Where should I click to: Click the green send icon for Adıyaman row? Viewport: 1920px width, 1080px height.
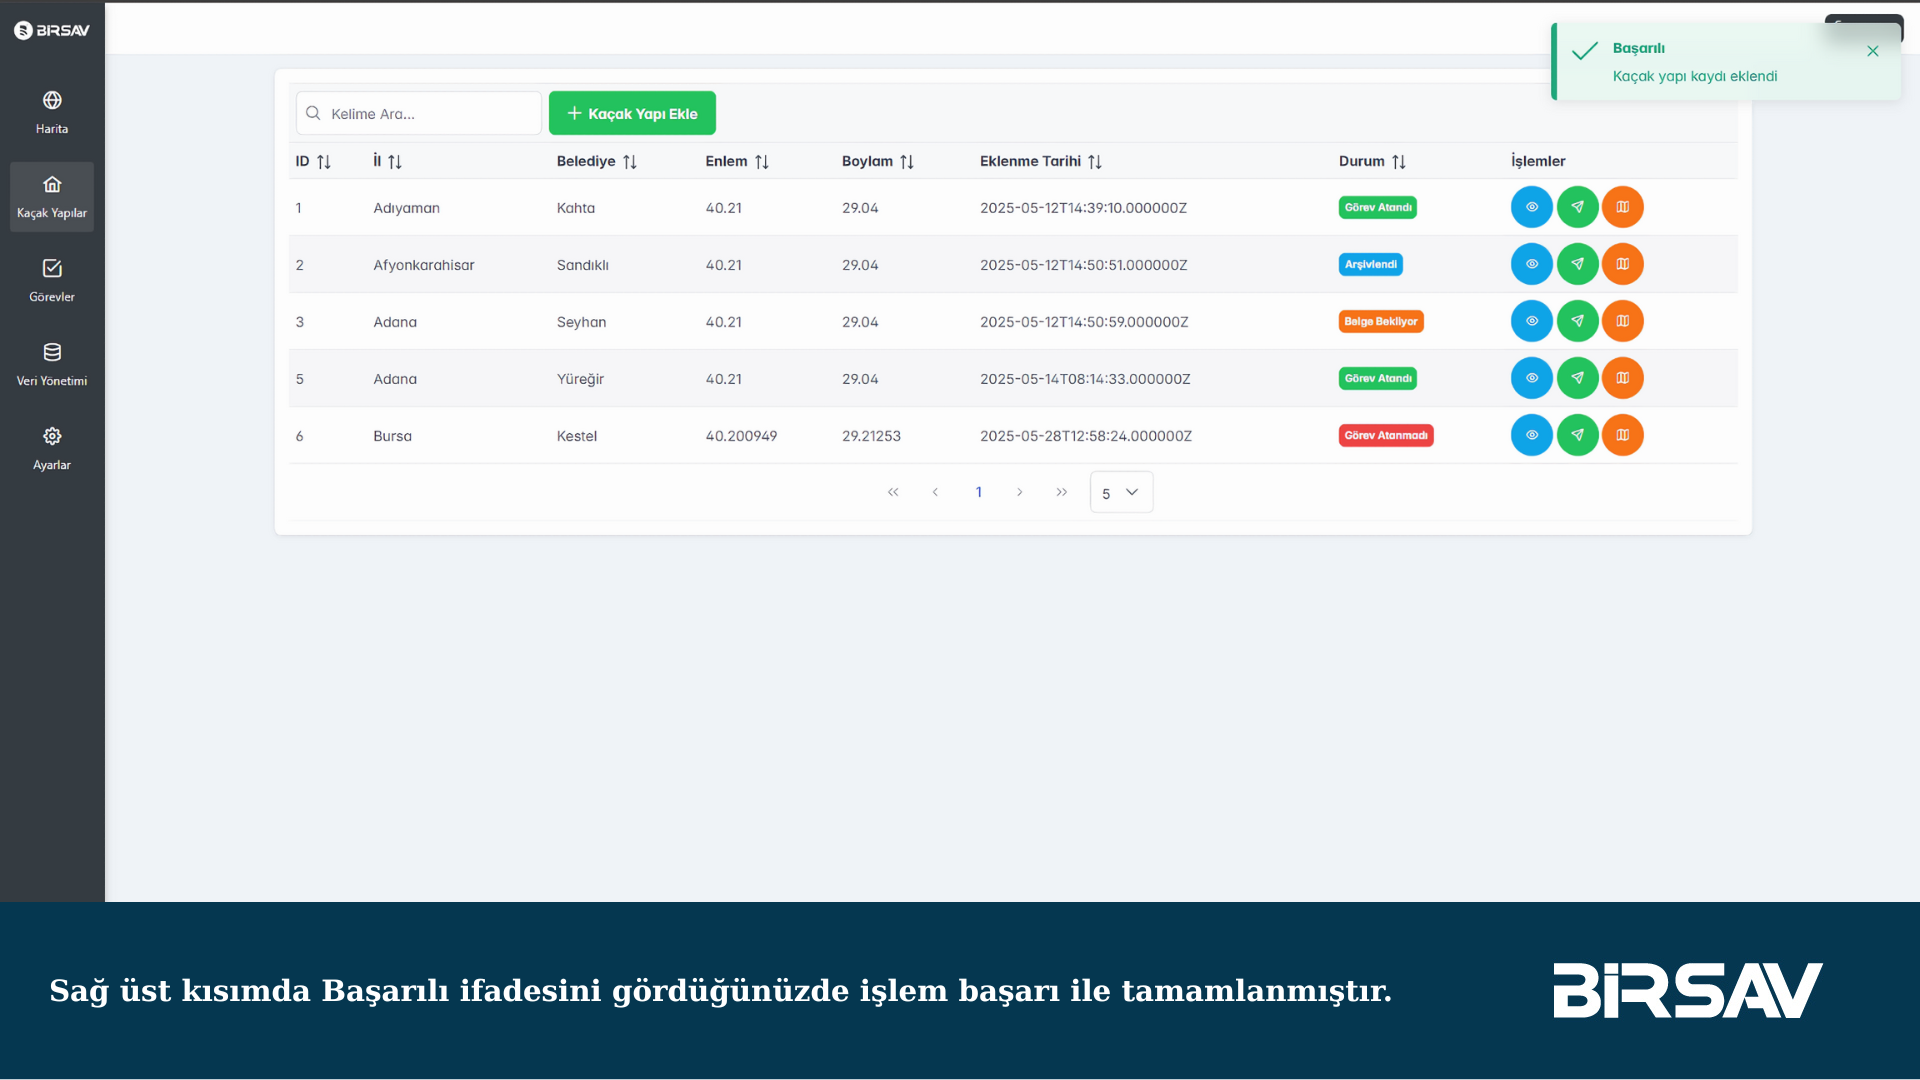point(1578,207)
